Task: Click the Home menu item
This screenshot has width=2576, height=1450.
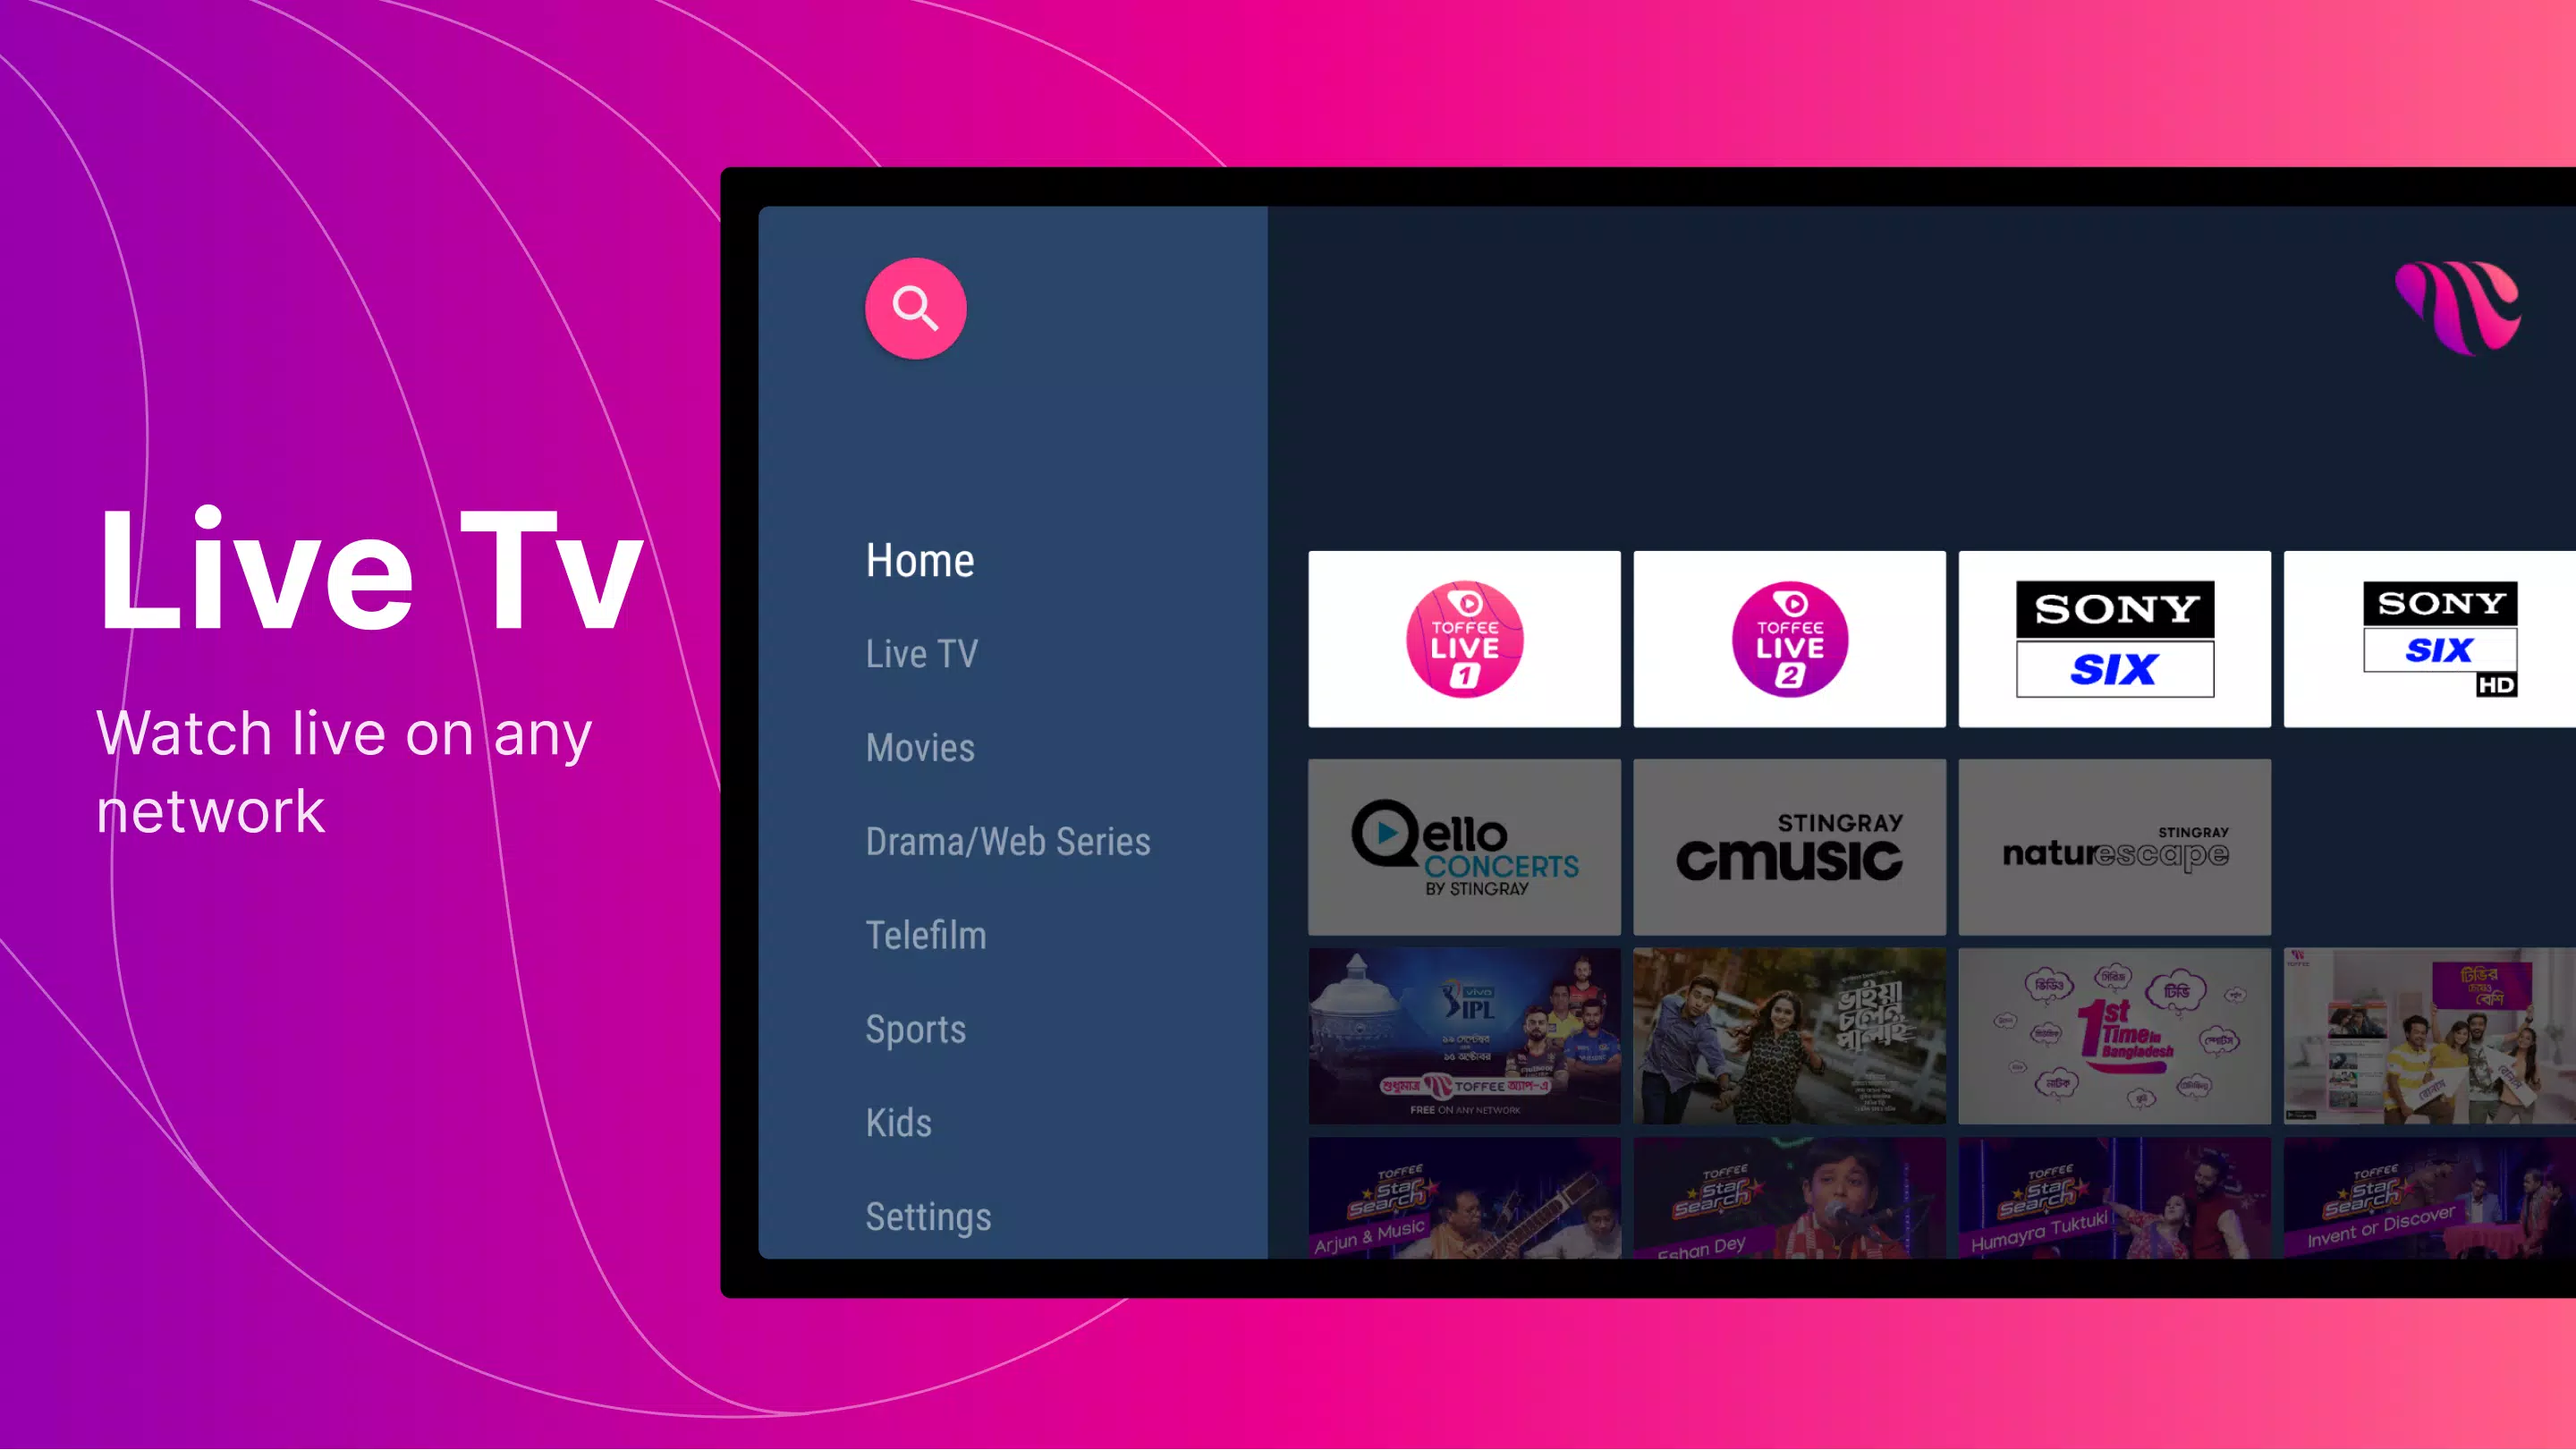Action: 920,561
